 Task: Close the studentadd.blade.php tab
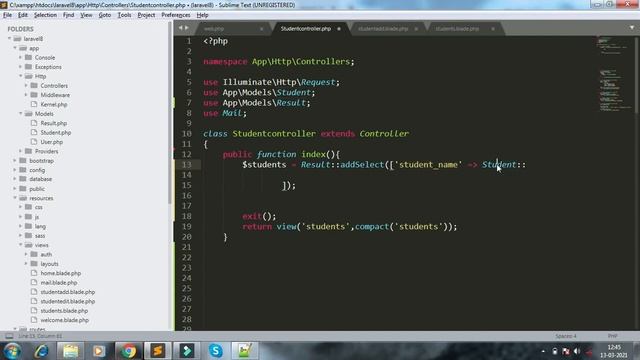[416, 29]
